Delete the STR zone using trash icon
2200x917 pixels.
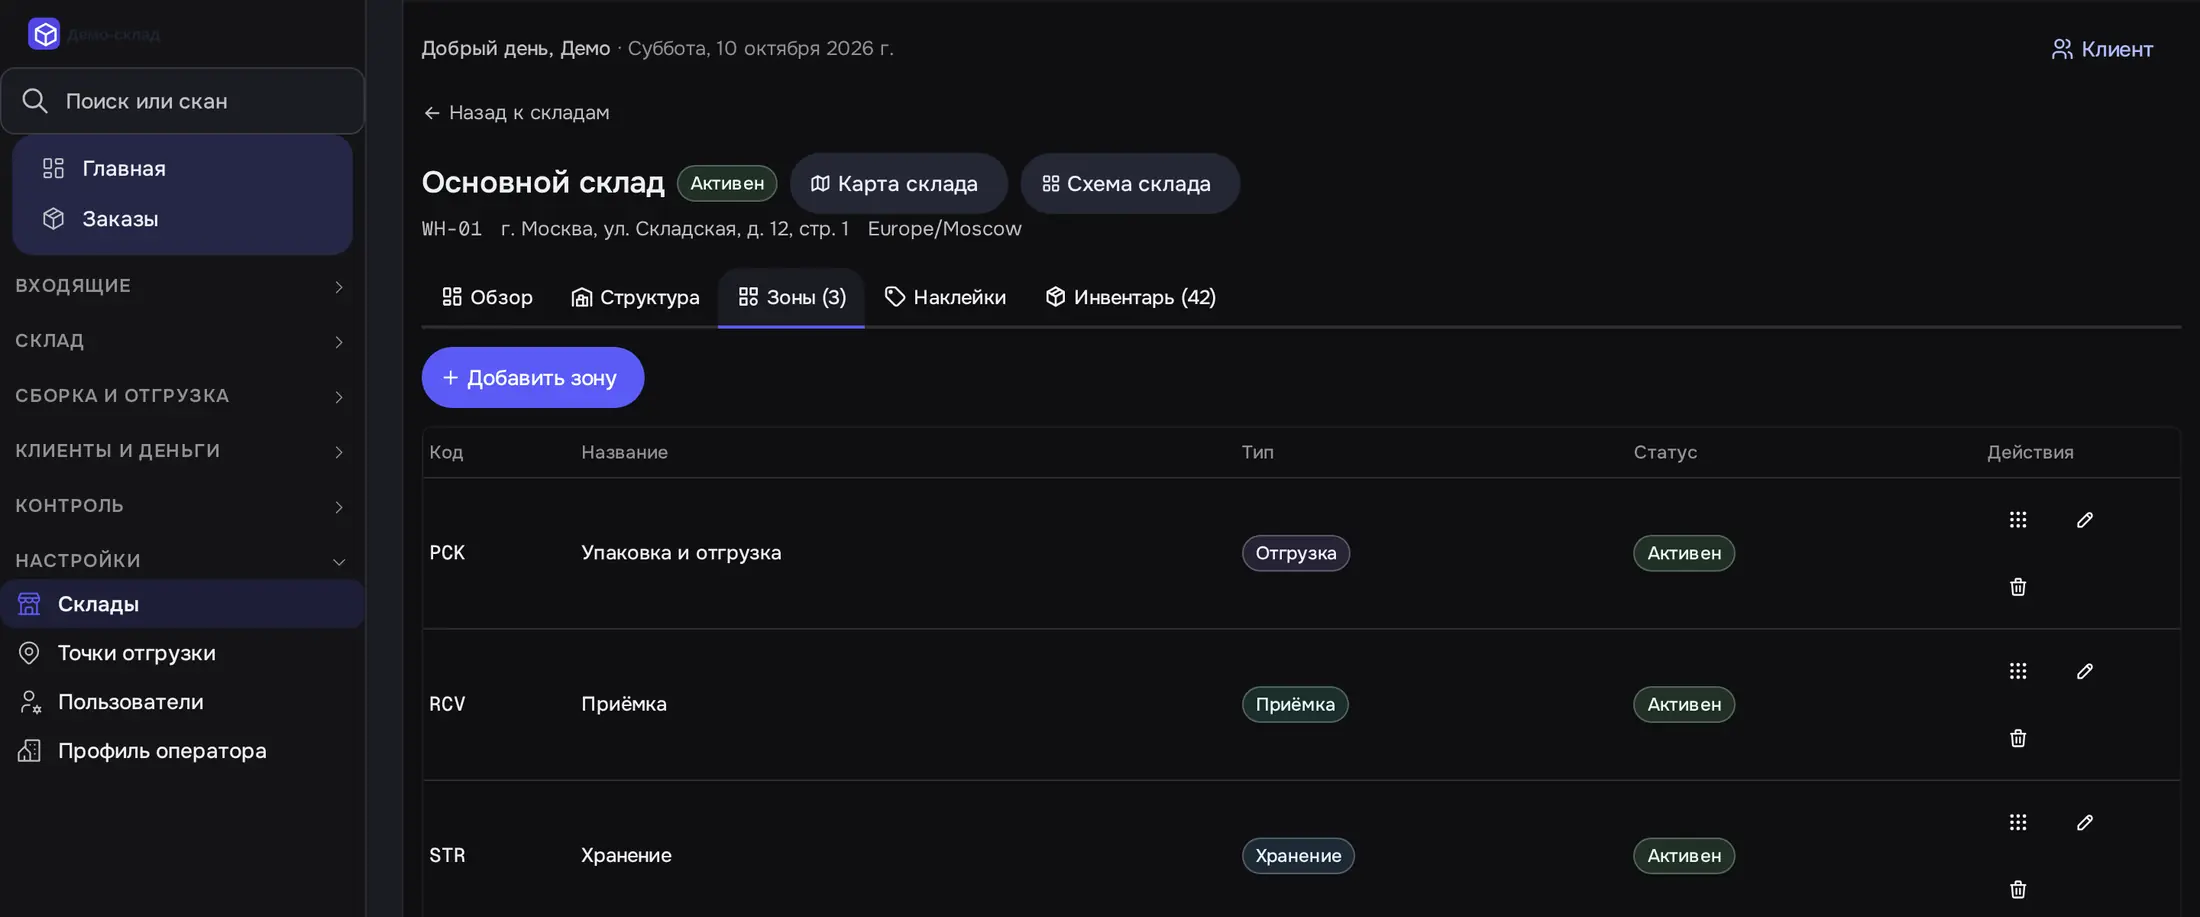2018,889
